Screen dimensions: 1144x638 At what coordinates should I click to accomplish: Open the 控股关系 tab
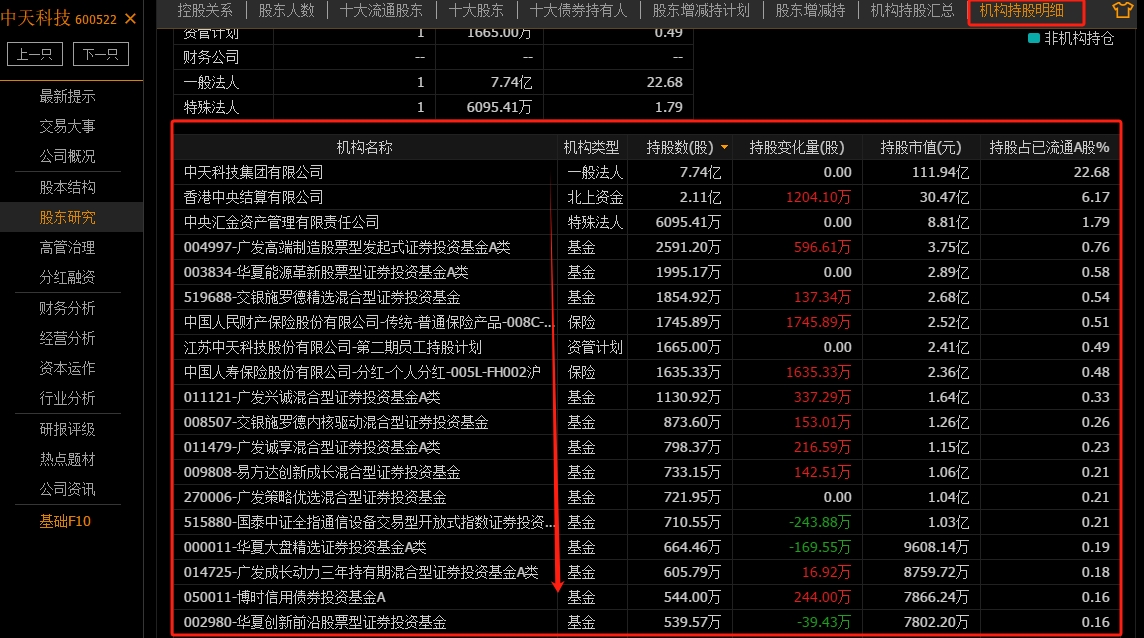(205, 10)
